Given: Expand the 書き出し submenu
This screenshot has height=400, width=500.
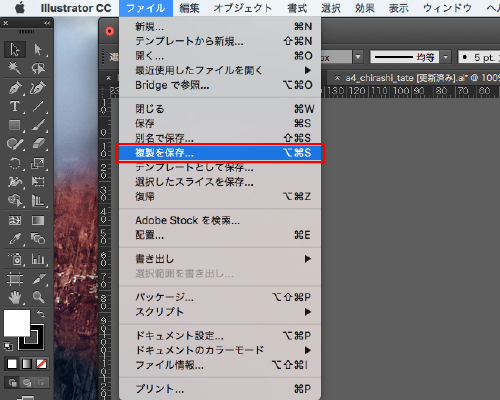Looking at the screenshot, I should click(220, 259).
